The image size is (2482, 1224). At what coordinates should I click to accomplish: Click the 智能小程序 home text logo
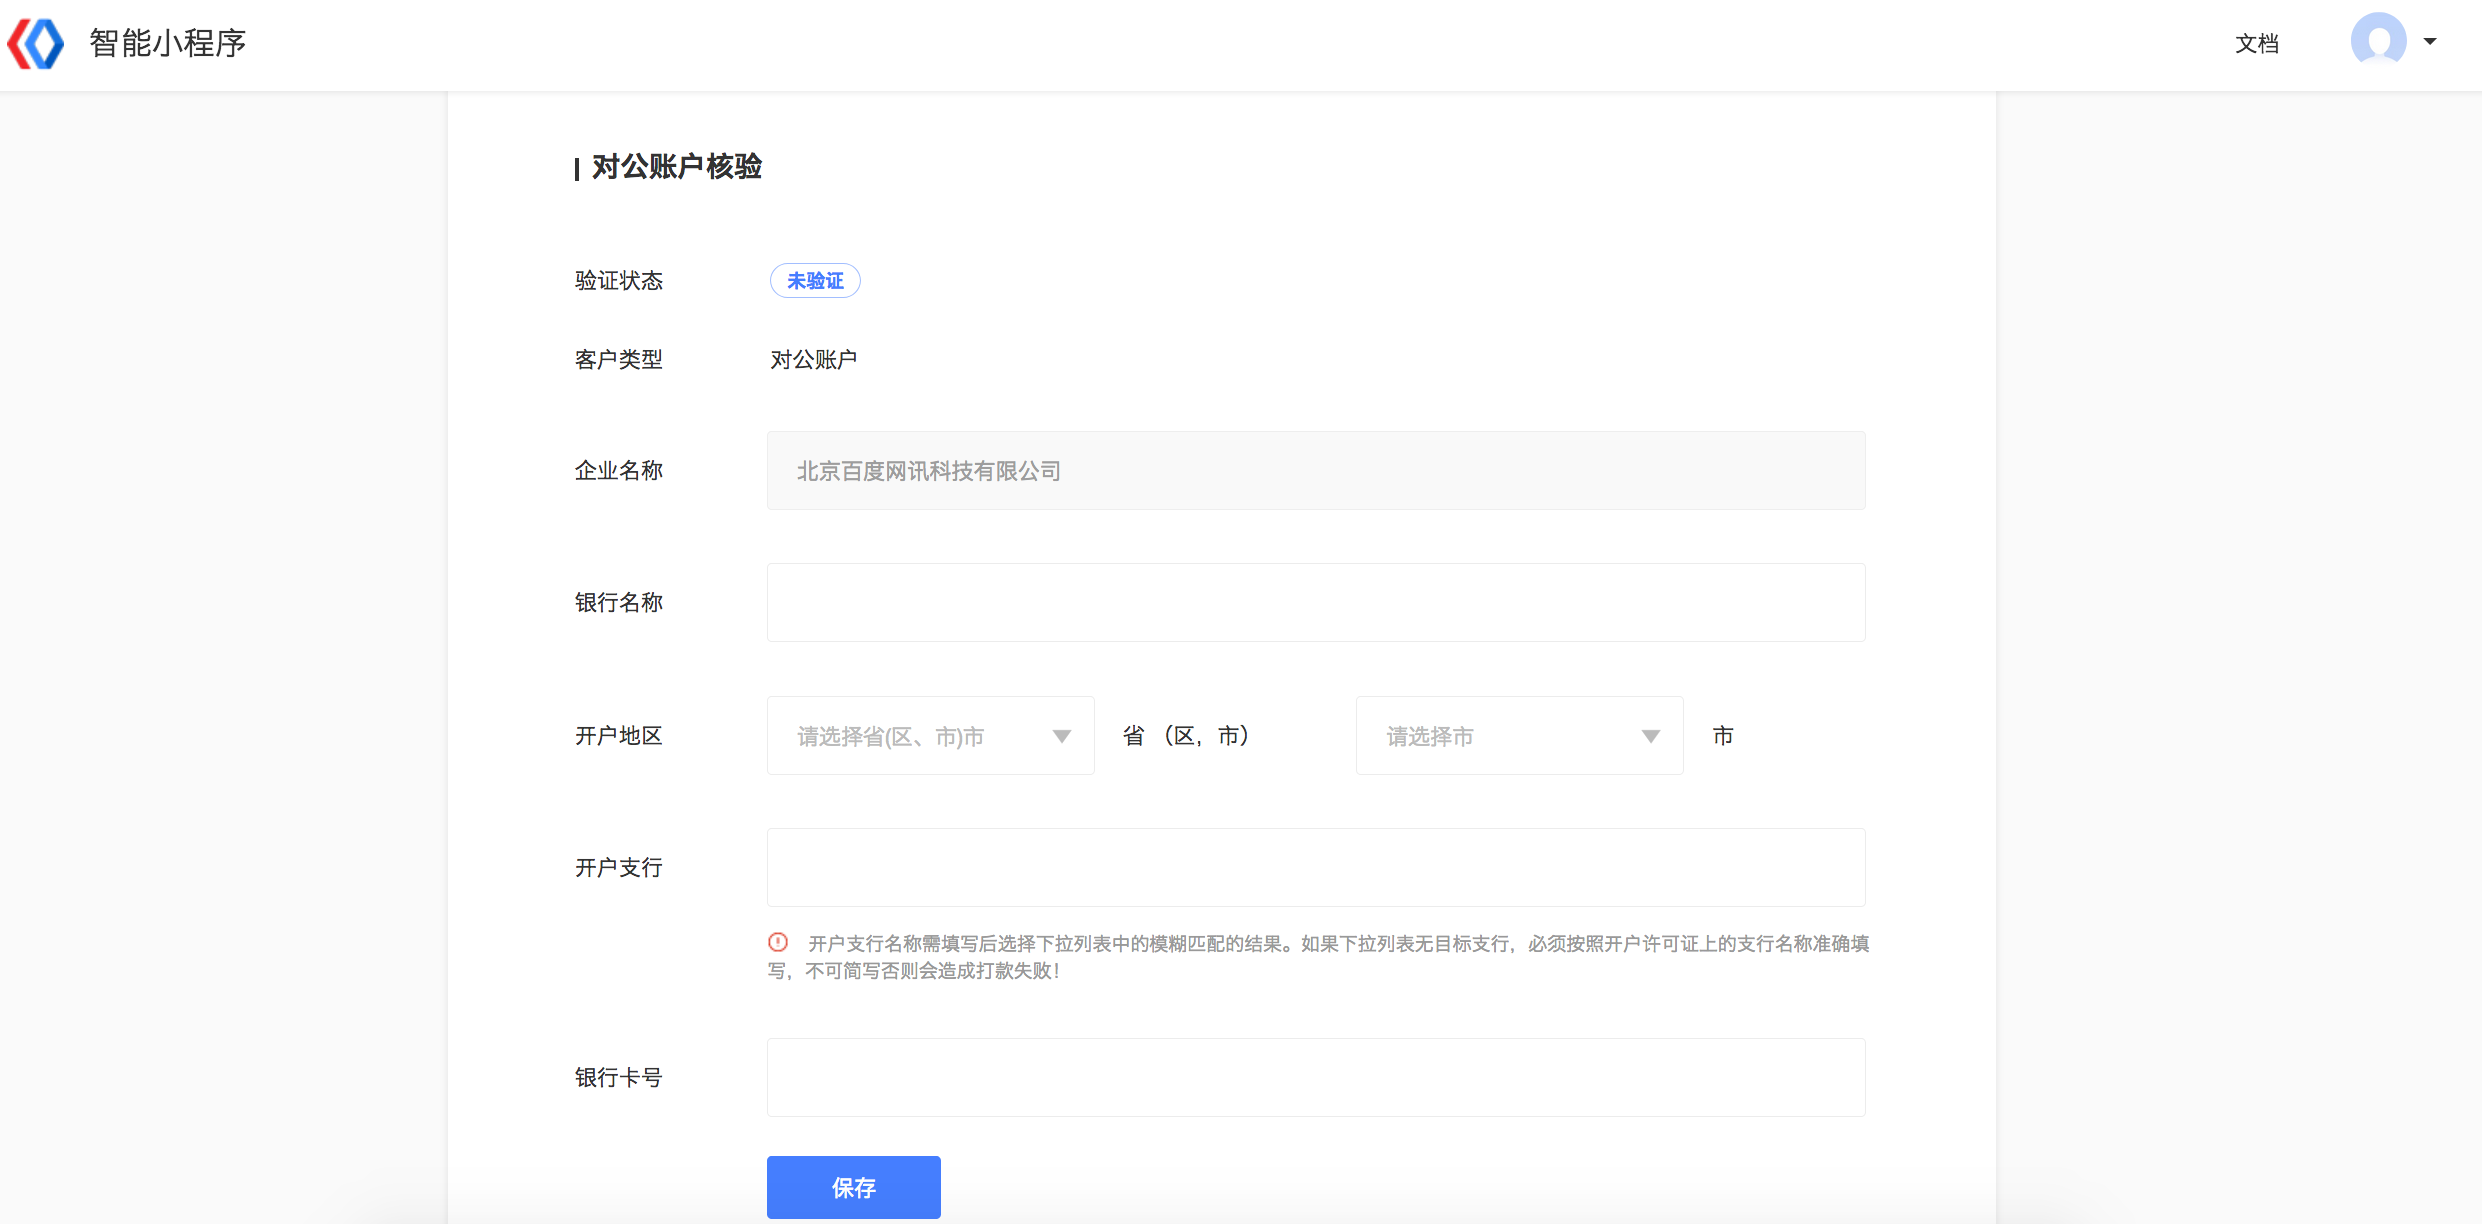coord(166,43)
